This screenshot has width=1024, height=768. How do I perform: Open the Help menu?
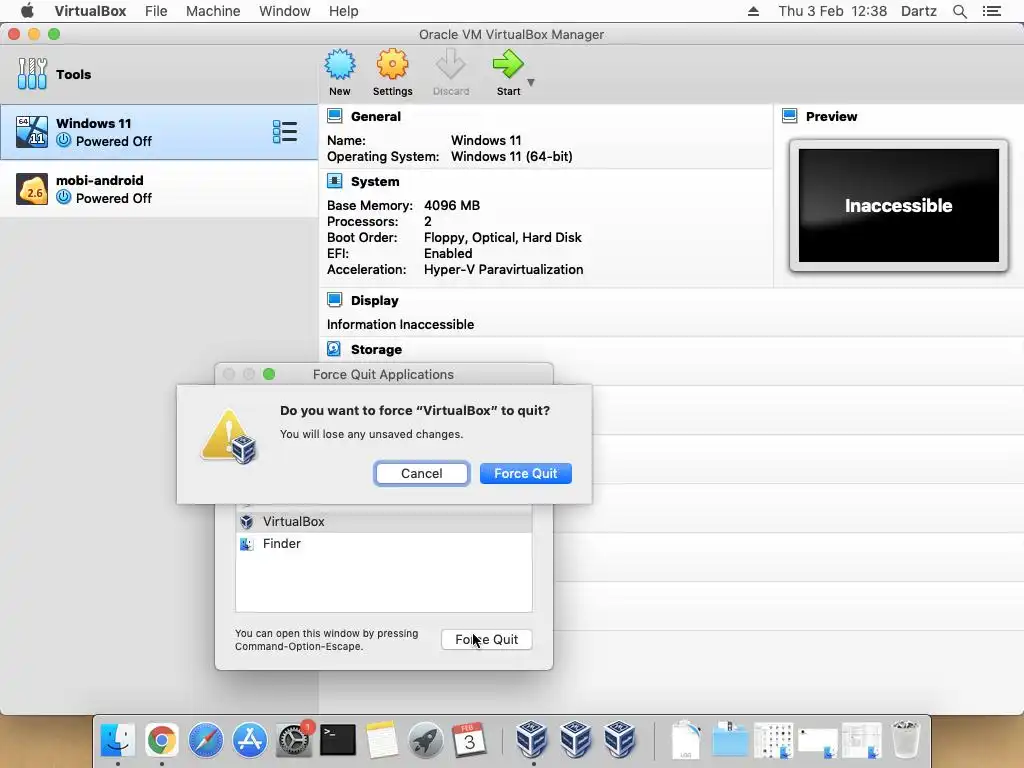[344, 11]
